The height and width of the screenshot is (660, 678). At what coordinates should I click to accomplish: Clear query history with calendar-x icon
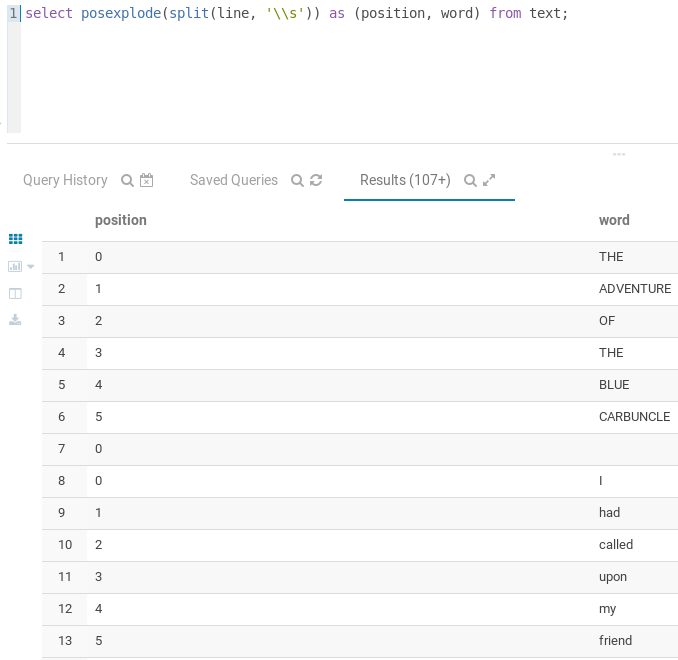146,181
